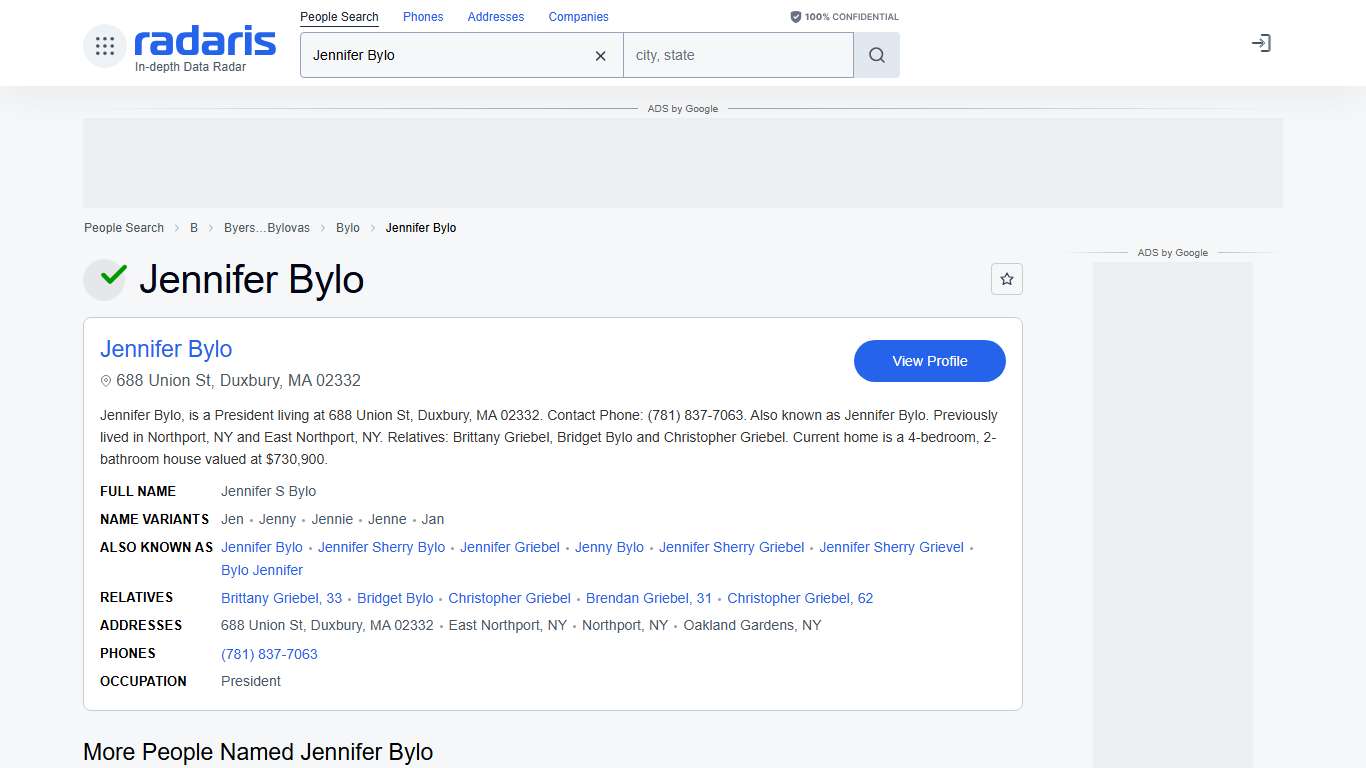This screenshot has width=1366, height=768.
Task: Open relative Brittany Griebel, 33
Action: [281, 598]
